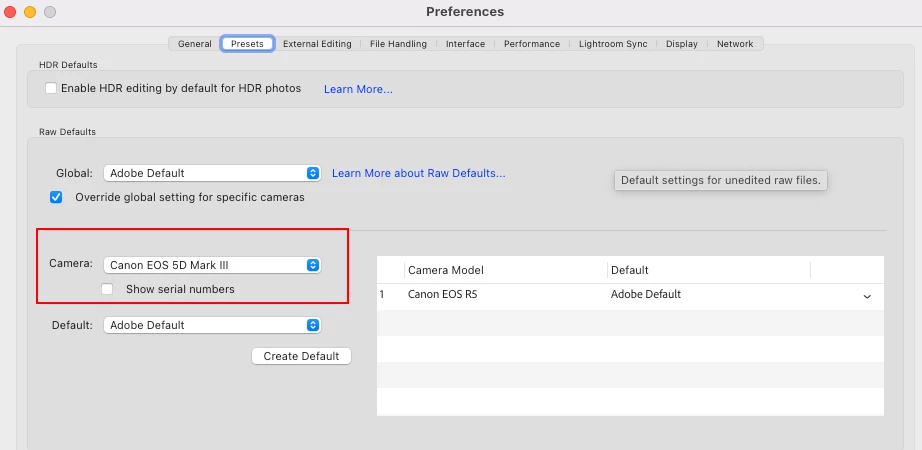Uncheck Override global setting for specific cameras

[x=56, y=197]
